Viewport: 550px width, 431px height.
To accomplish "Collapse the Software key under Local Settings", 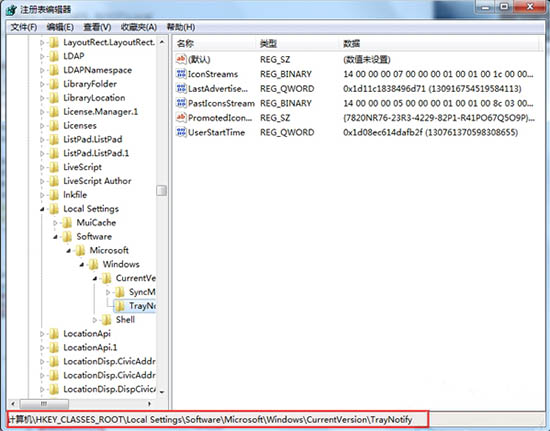I will pyautogui.click(x=55, y=237).
